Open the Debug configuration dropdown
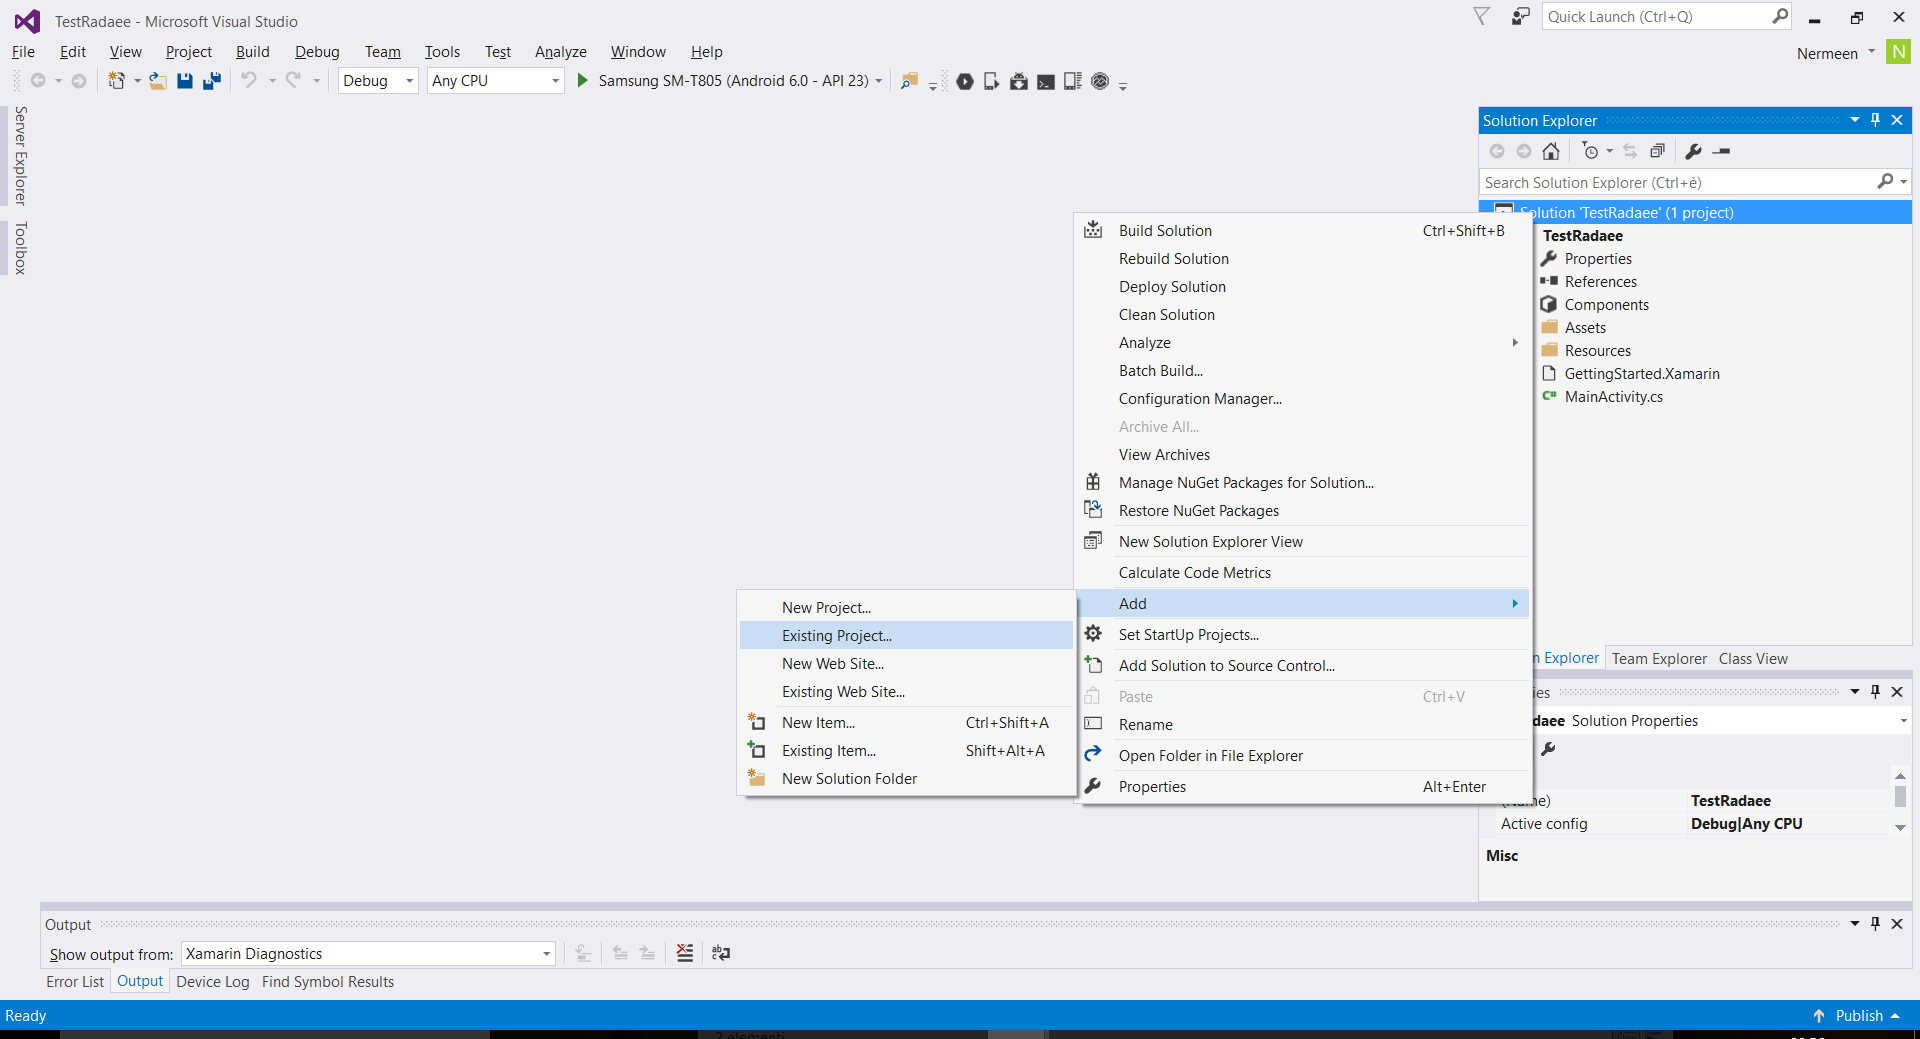The width and height of the screenshot is (1920, 1039). coord(378,81)
